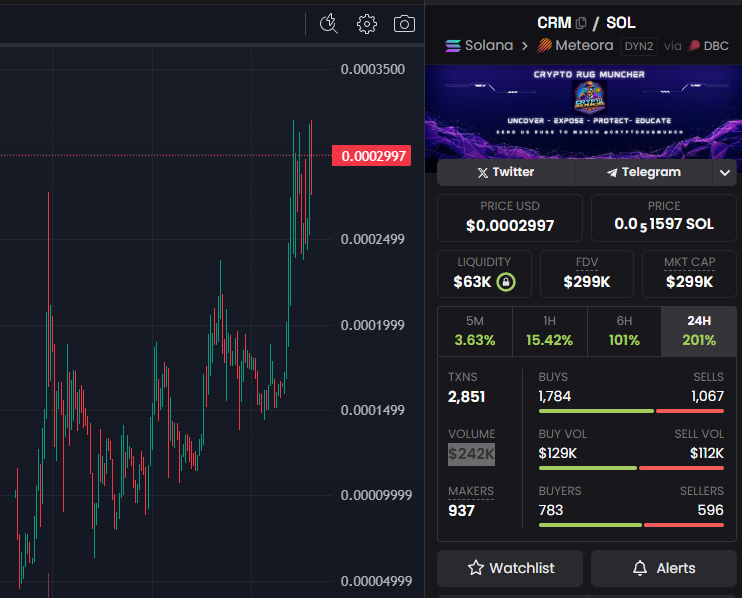Click the FDV $299K box
This screenshot has width=742, height=598.
click(587, 274)
